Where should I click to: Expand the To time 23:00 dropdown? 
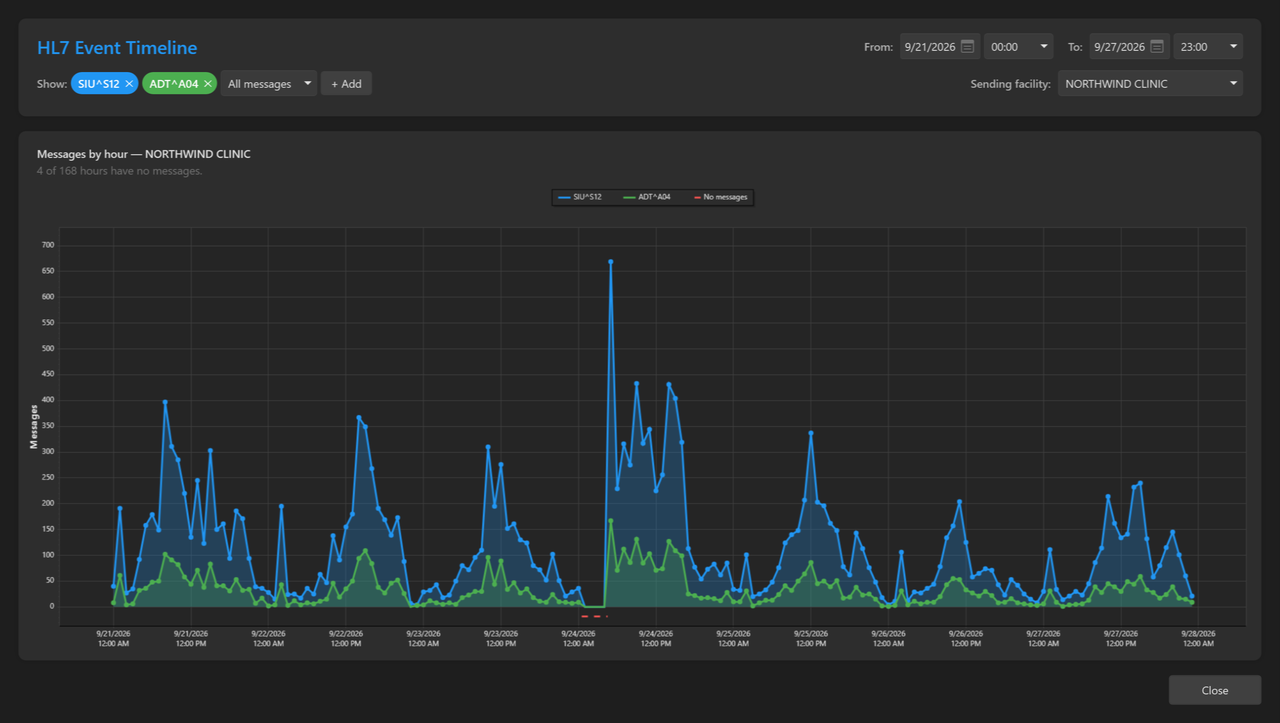point(1208,46)
